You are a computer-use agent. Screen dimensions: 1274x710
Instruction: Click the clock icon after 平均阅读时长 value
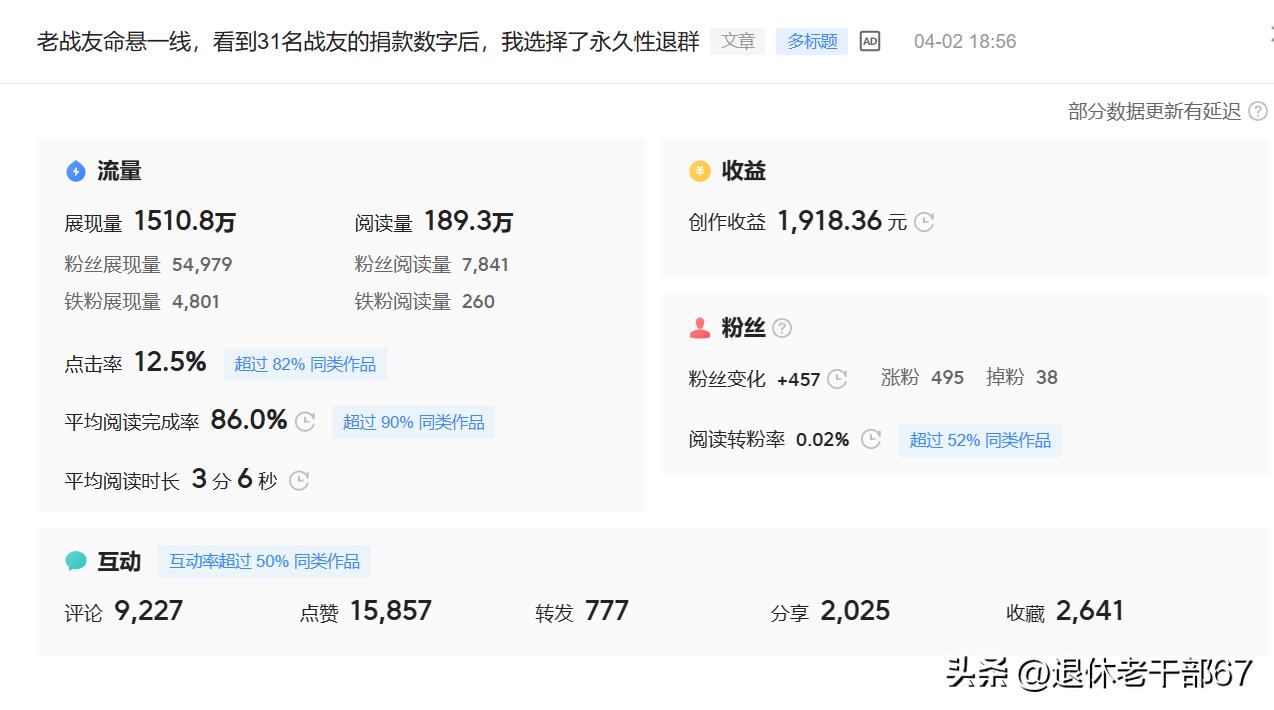pos(297,481)
